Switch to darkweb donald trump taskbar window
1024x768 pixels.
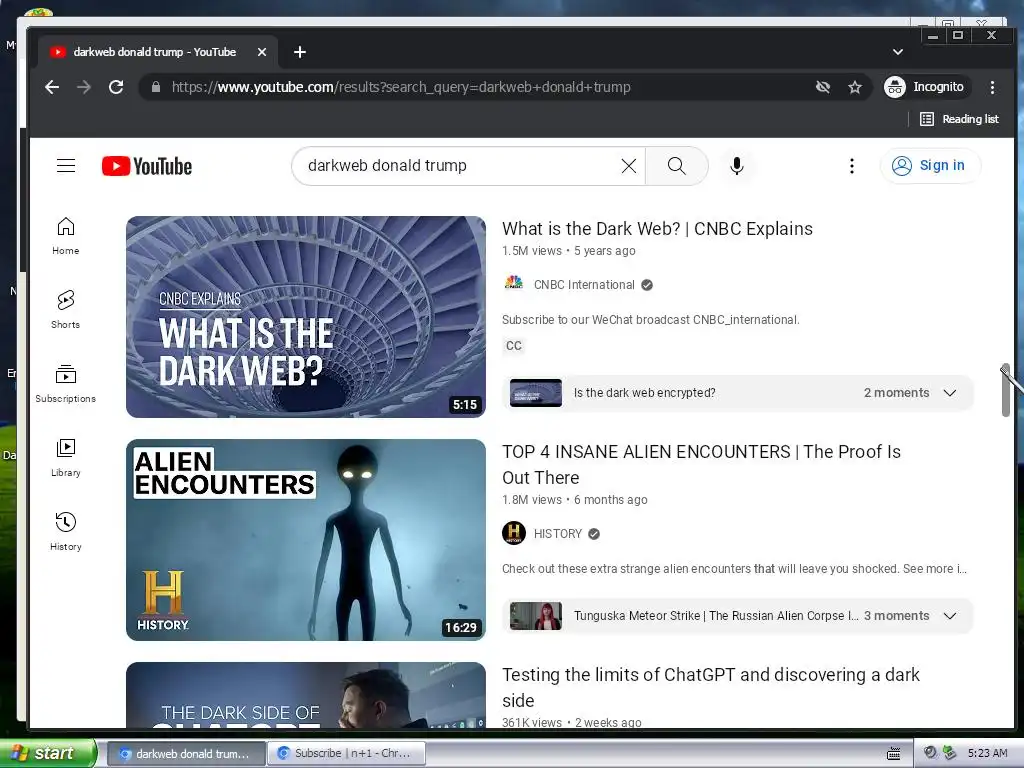tap(185, 753)
